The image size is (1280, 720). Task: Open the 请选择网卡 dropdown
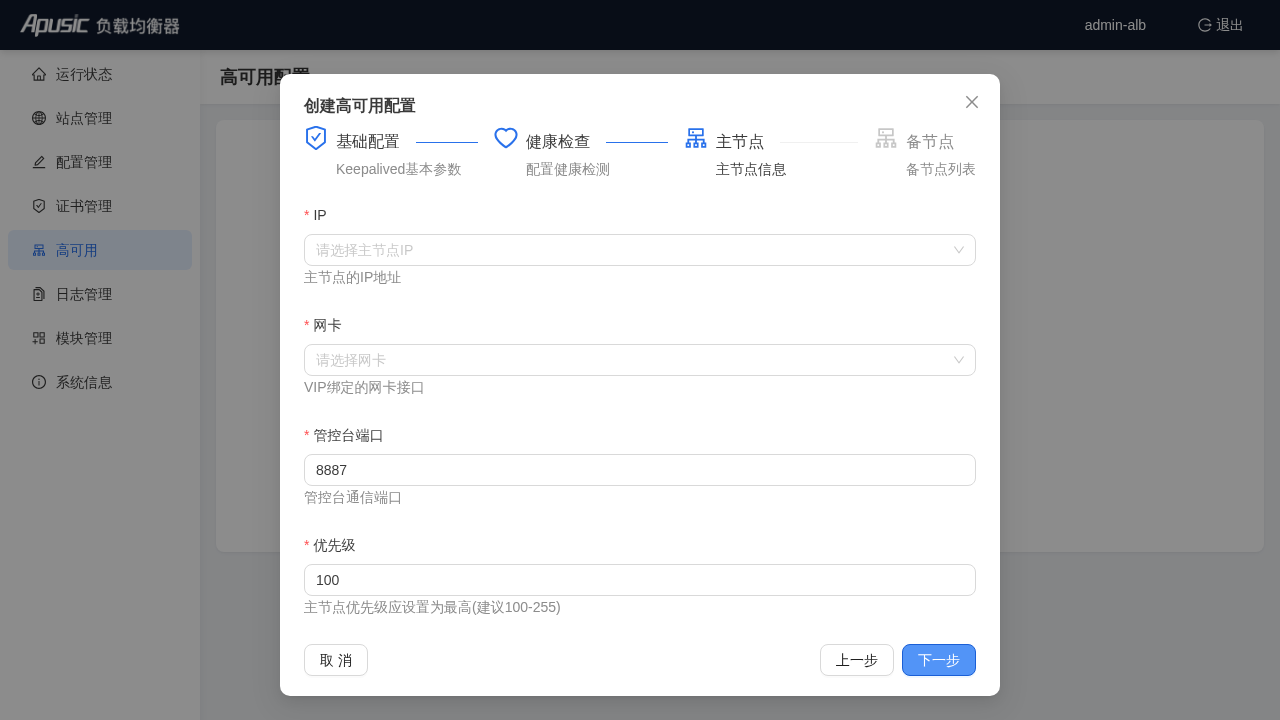point(640,360)
